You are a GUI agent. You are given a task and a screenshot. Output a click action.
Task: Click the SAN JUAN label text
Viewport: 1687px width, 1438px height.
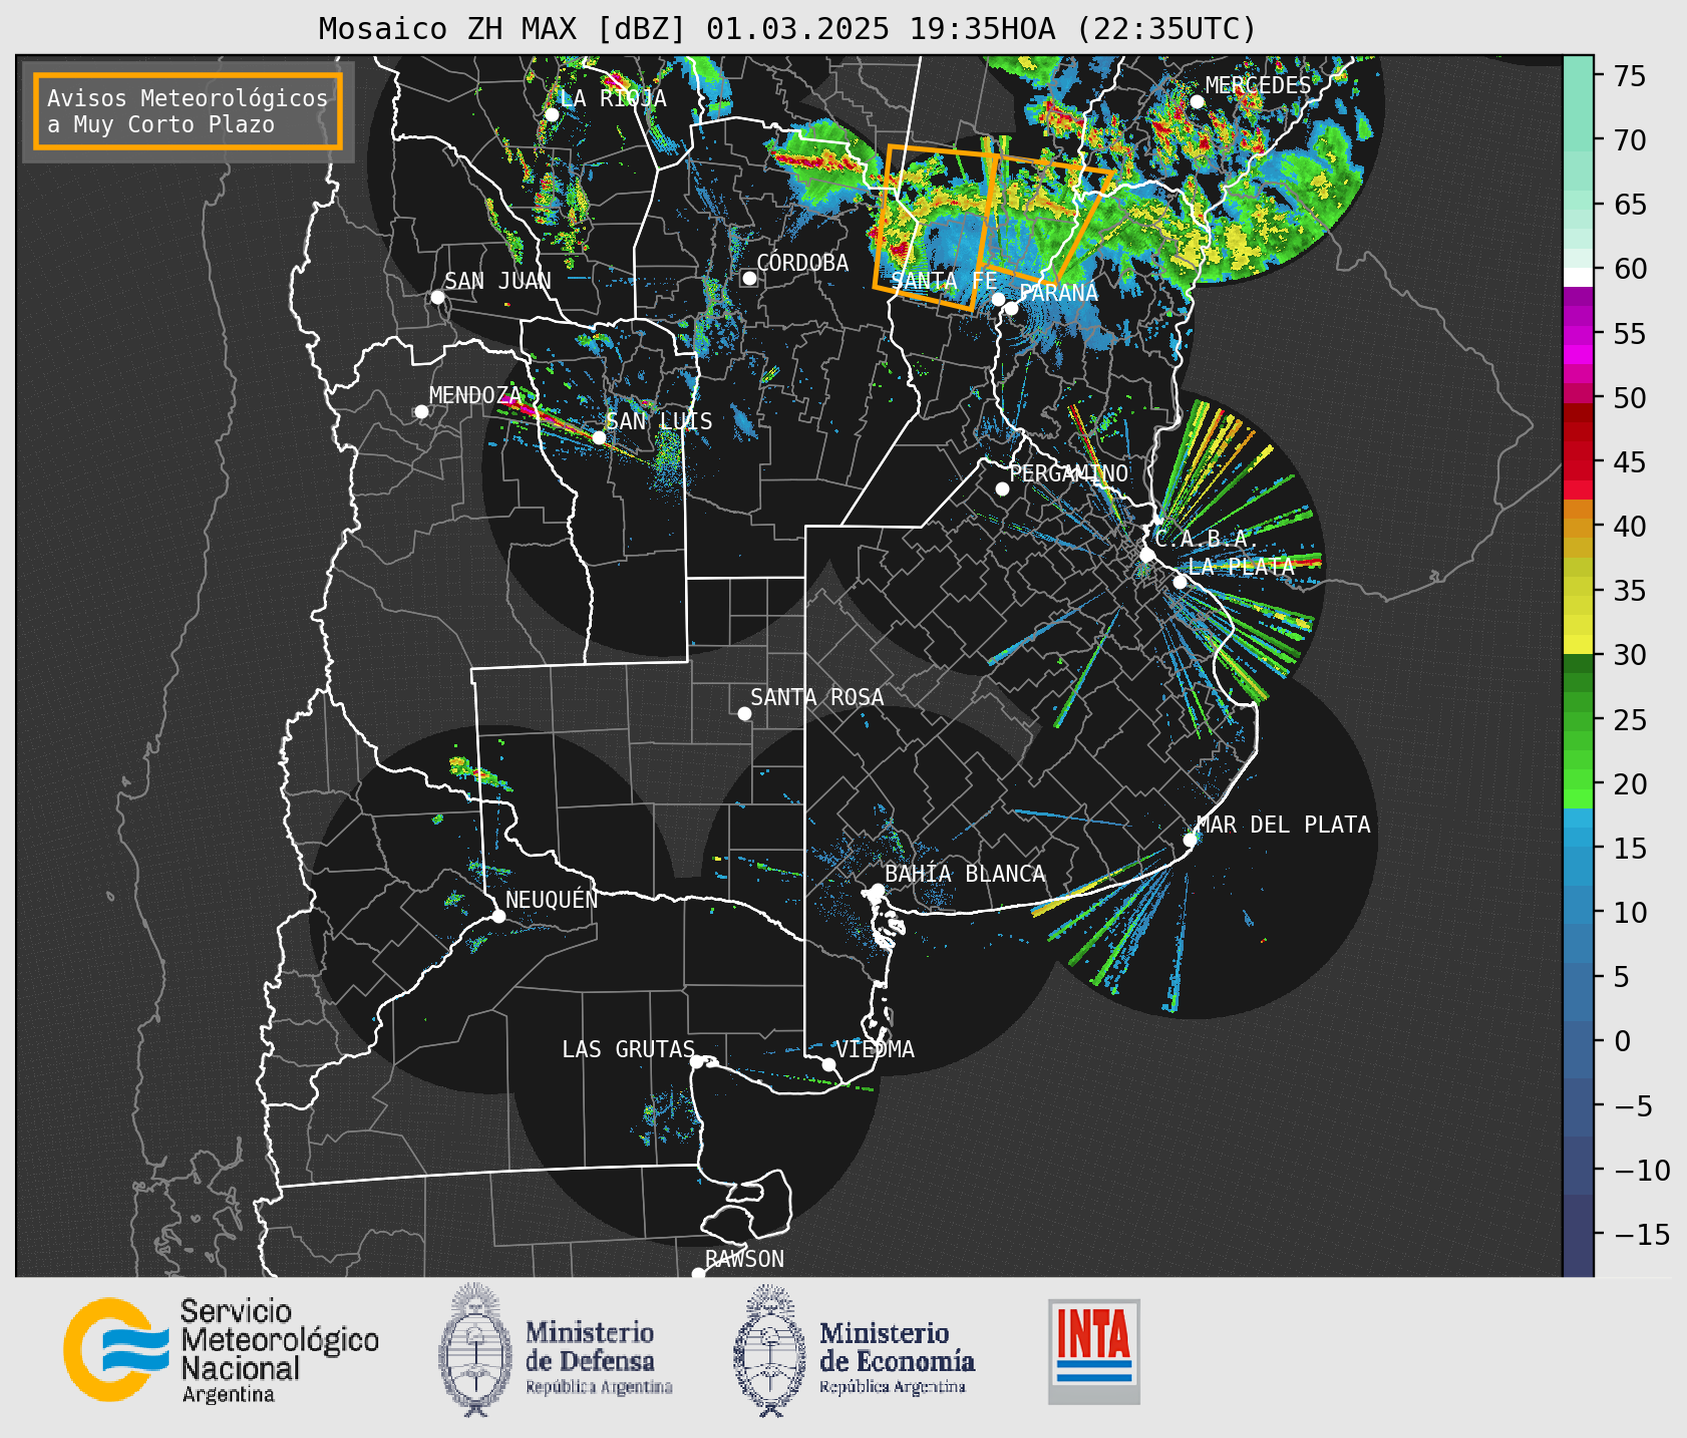click(498, 281)
